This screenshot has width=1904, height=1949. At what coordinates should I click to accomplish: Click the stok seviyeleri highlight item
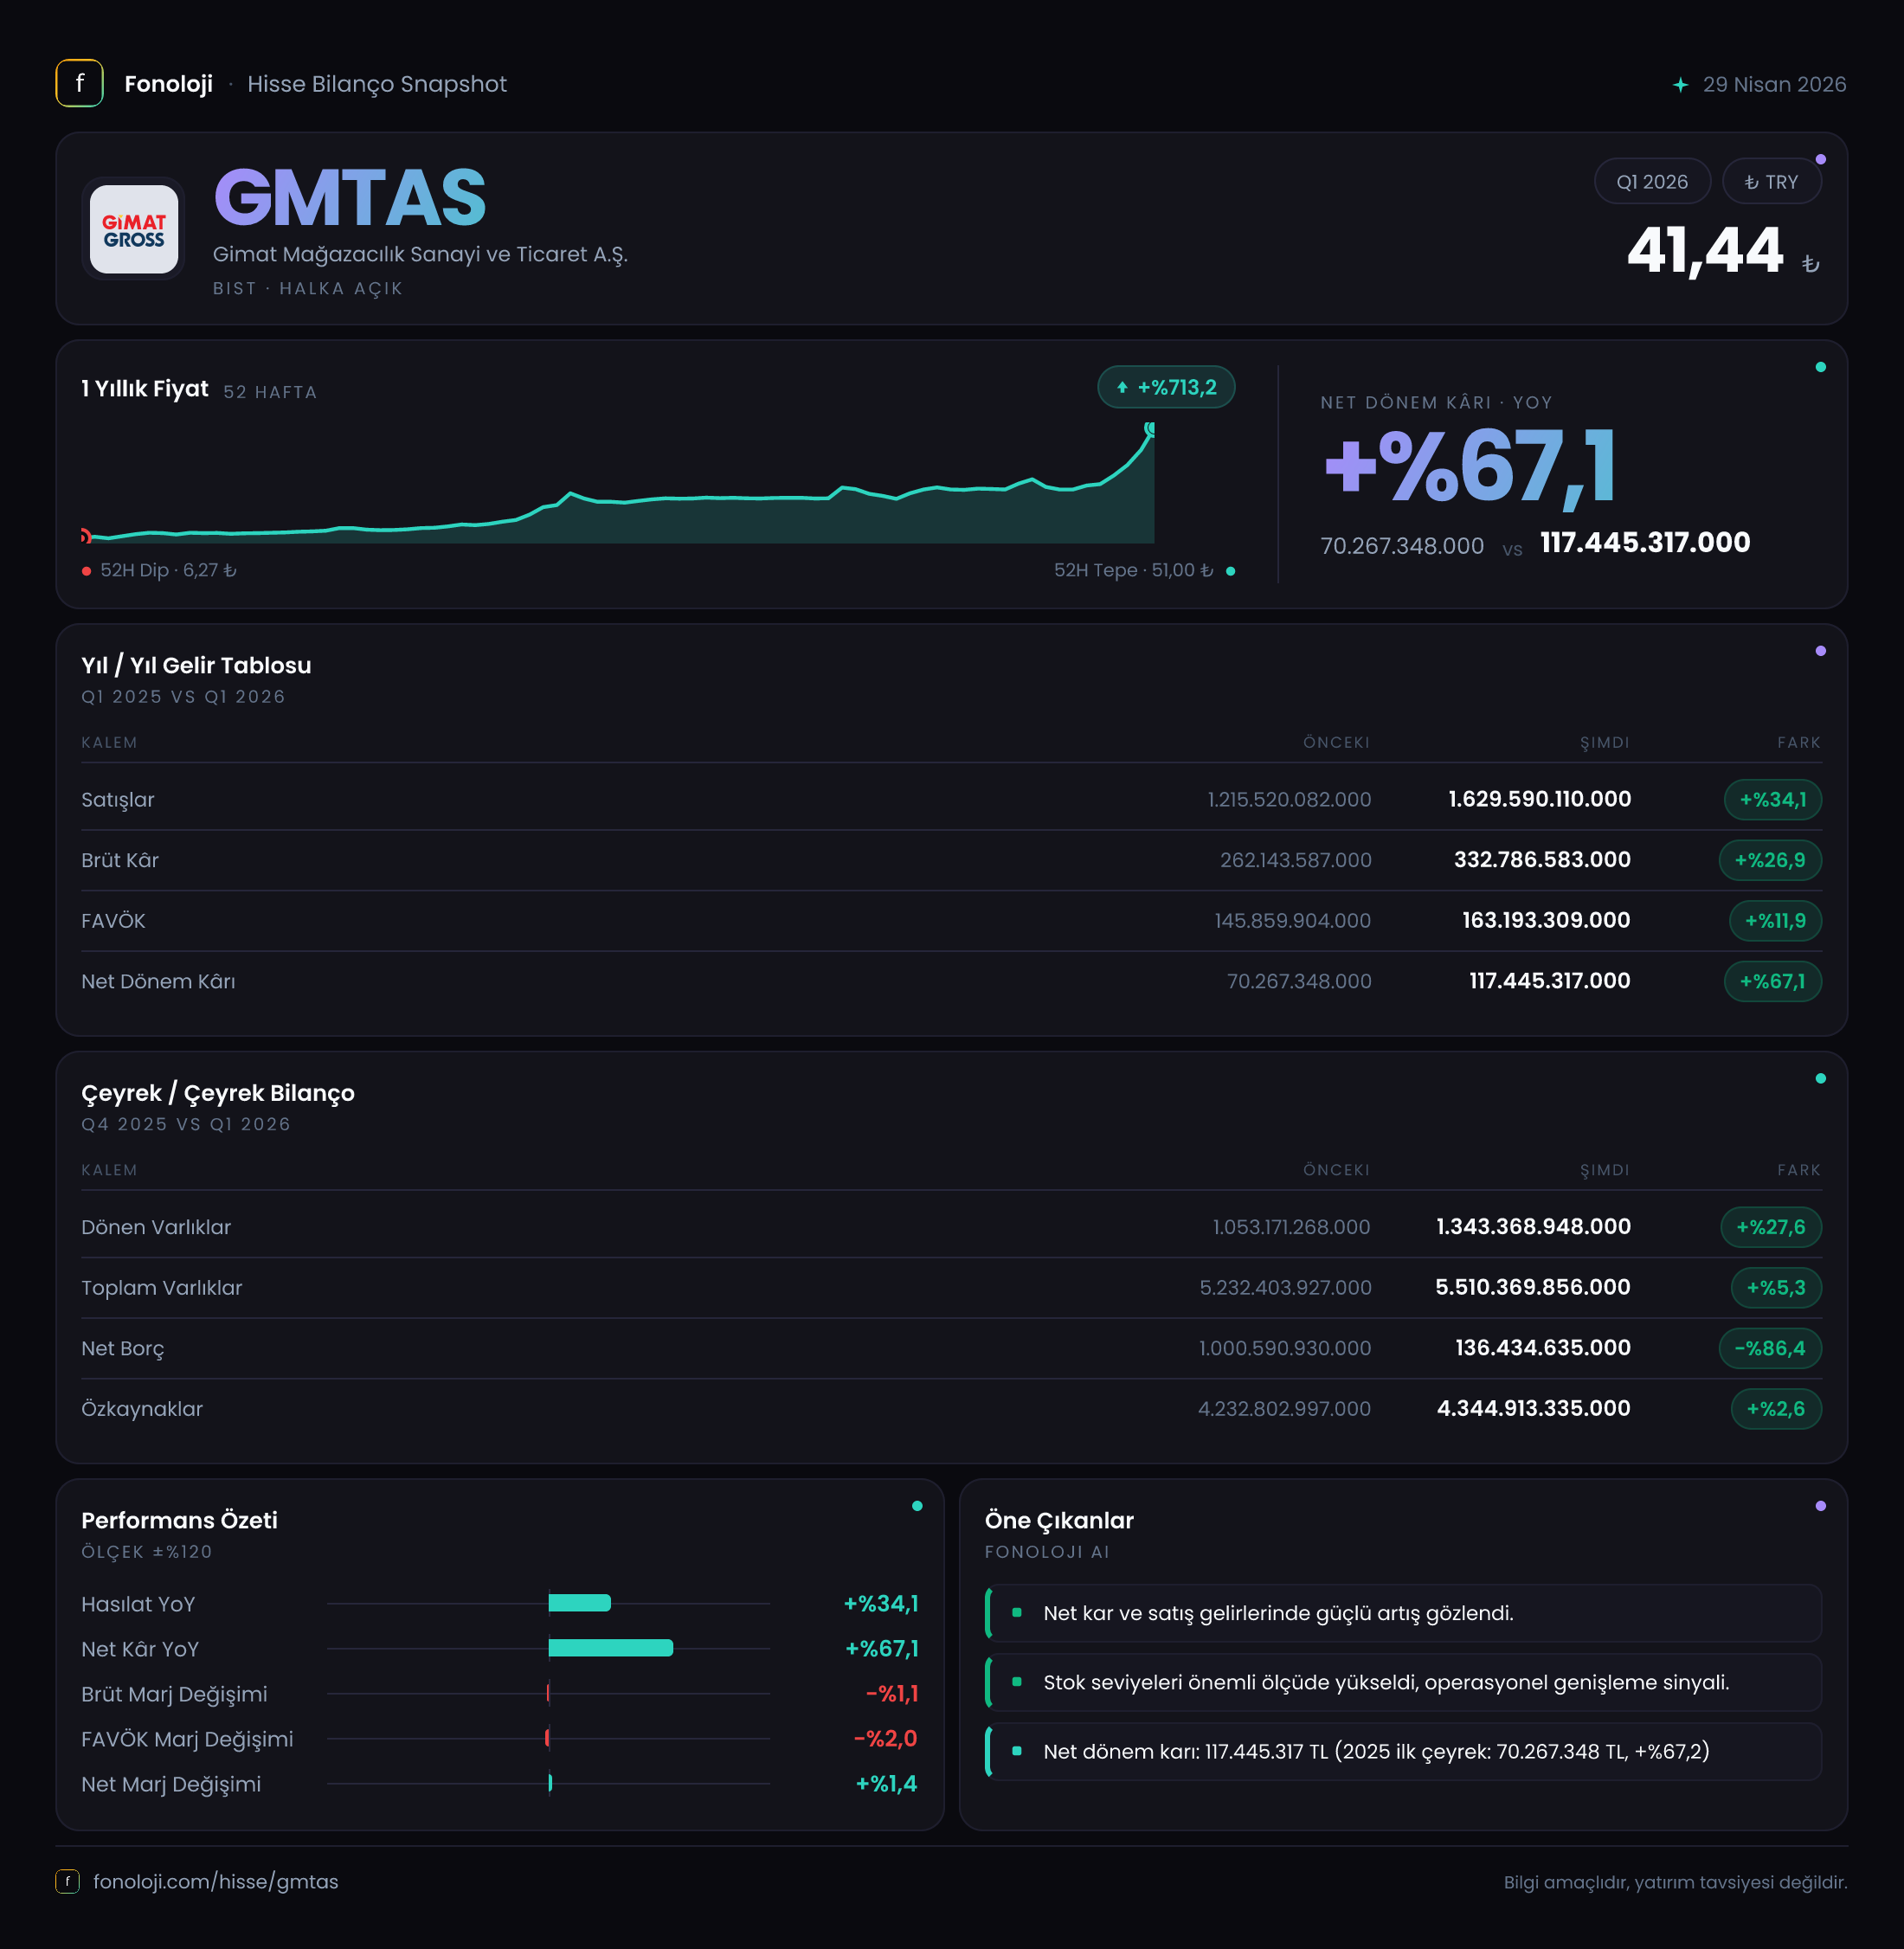(1403, 1682)
